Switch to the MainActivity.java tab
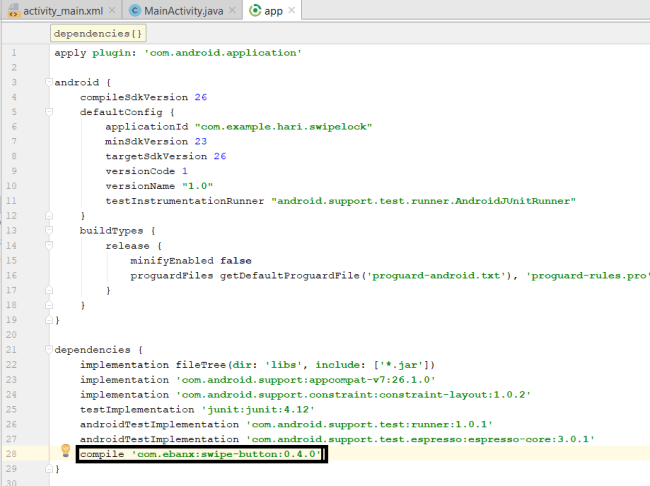 coord(183,11)
